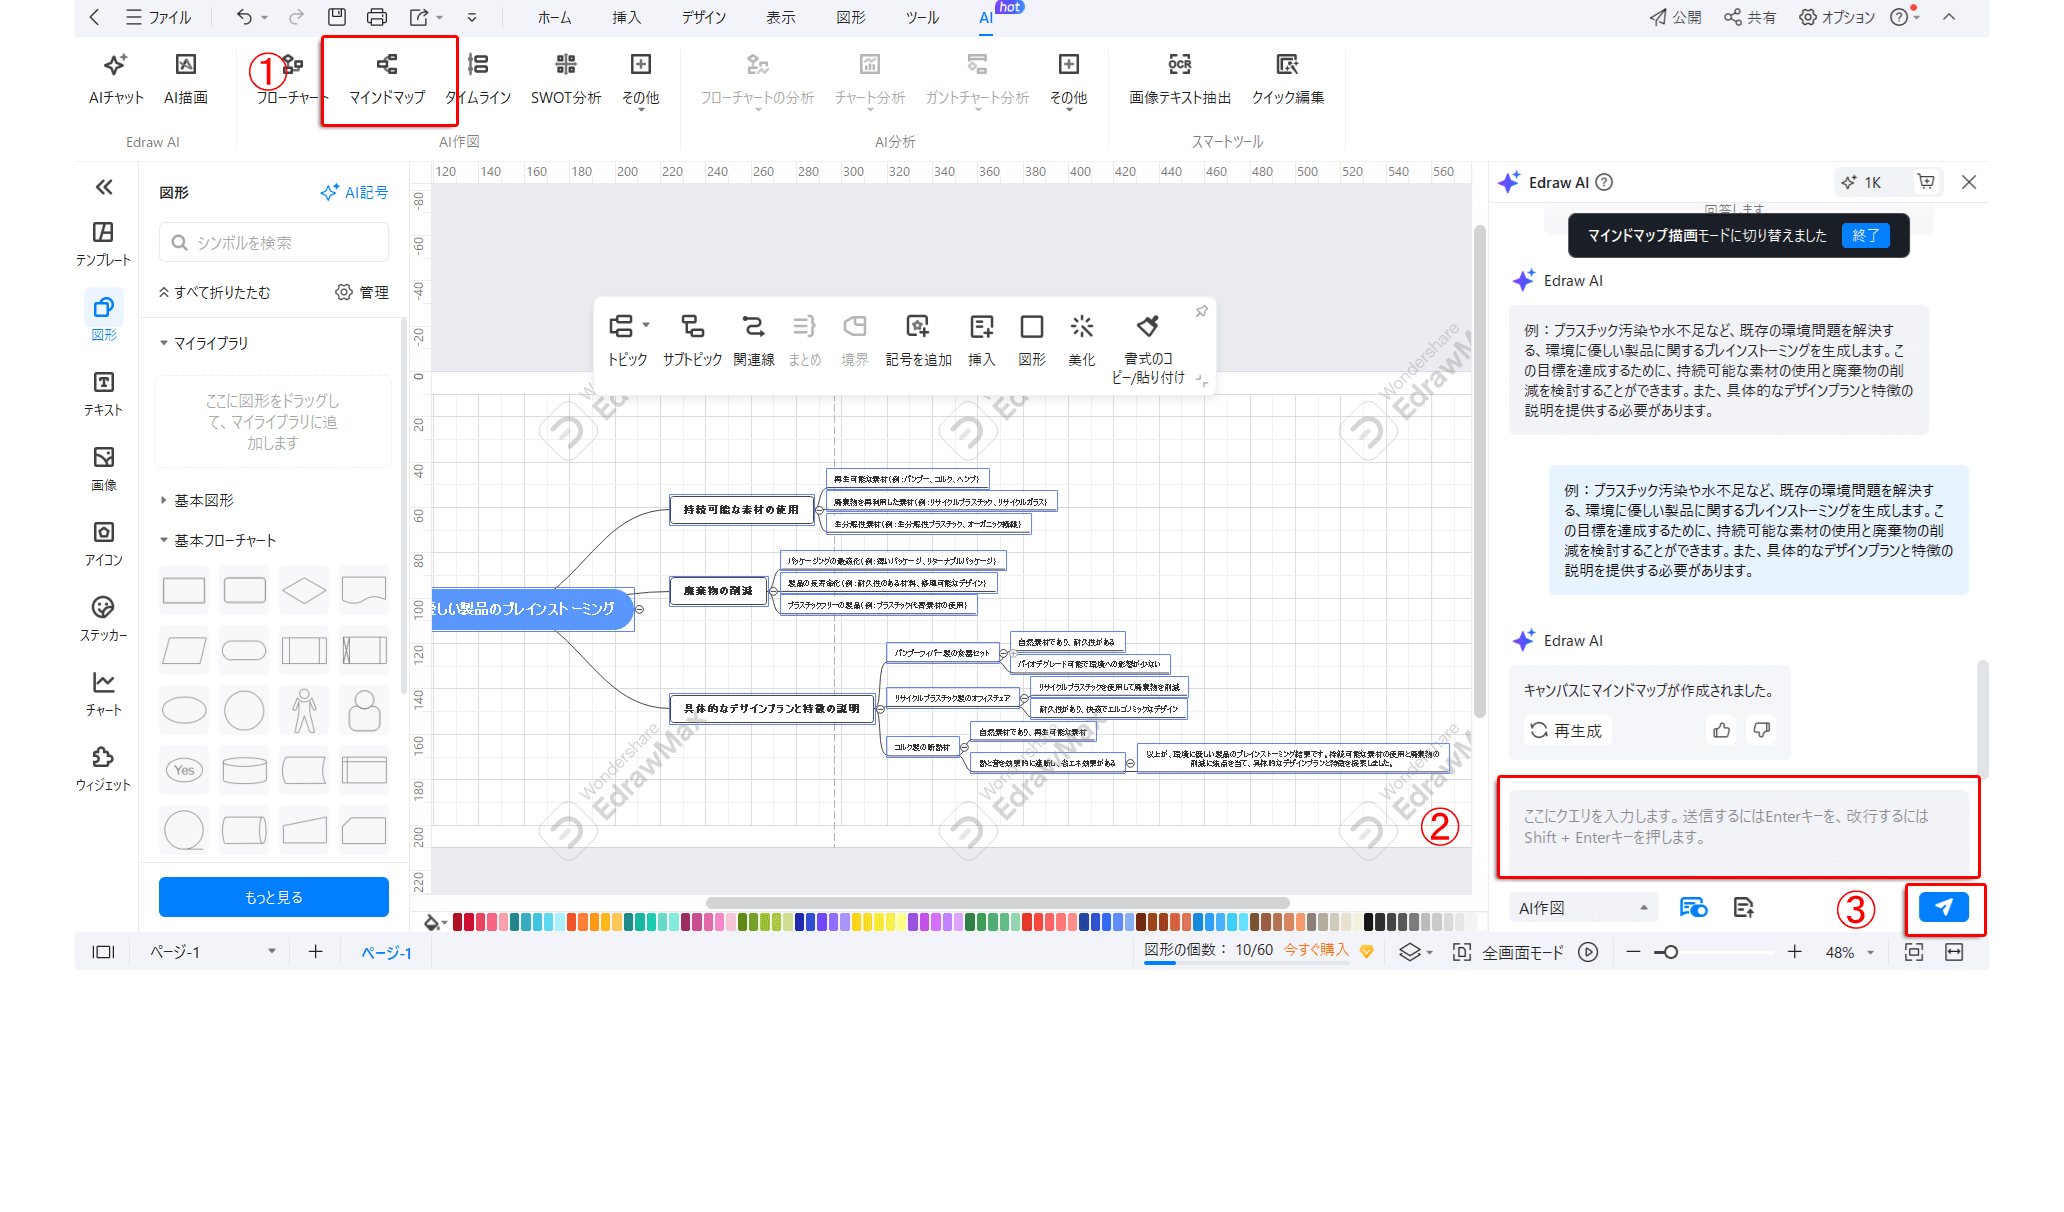The image size is (2064, 1212).
Task: Open the テキスト sidebar panel
Action: (x=103, y=394)
